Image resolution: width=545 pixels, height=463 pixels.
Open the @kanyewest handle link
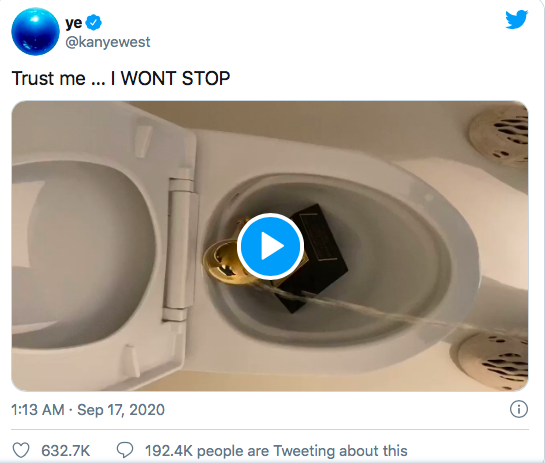tap(108, 42)
